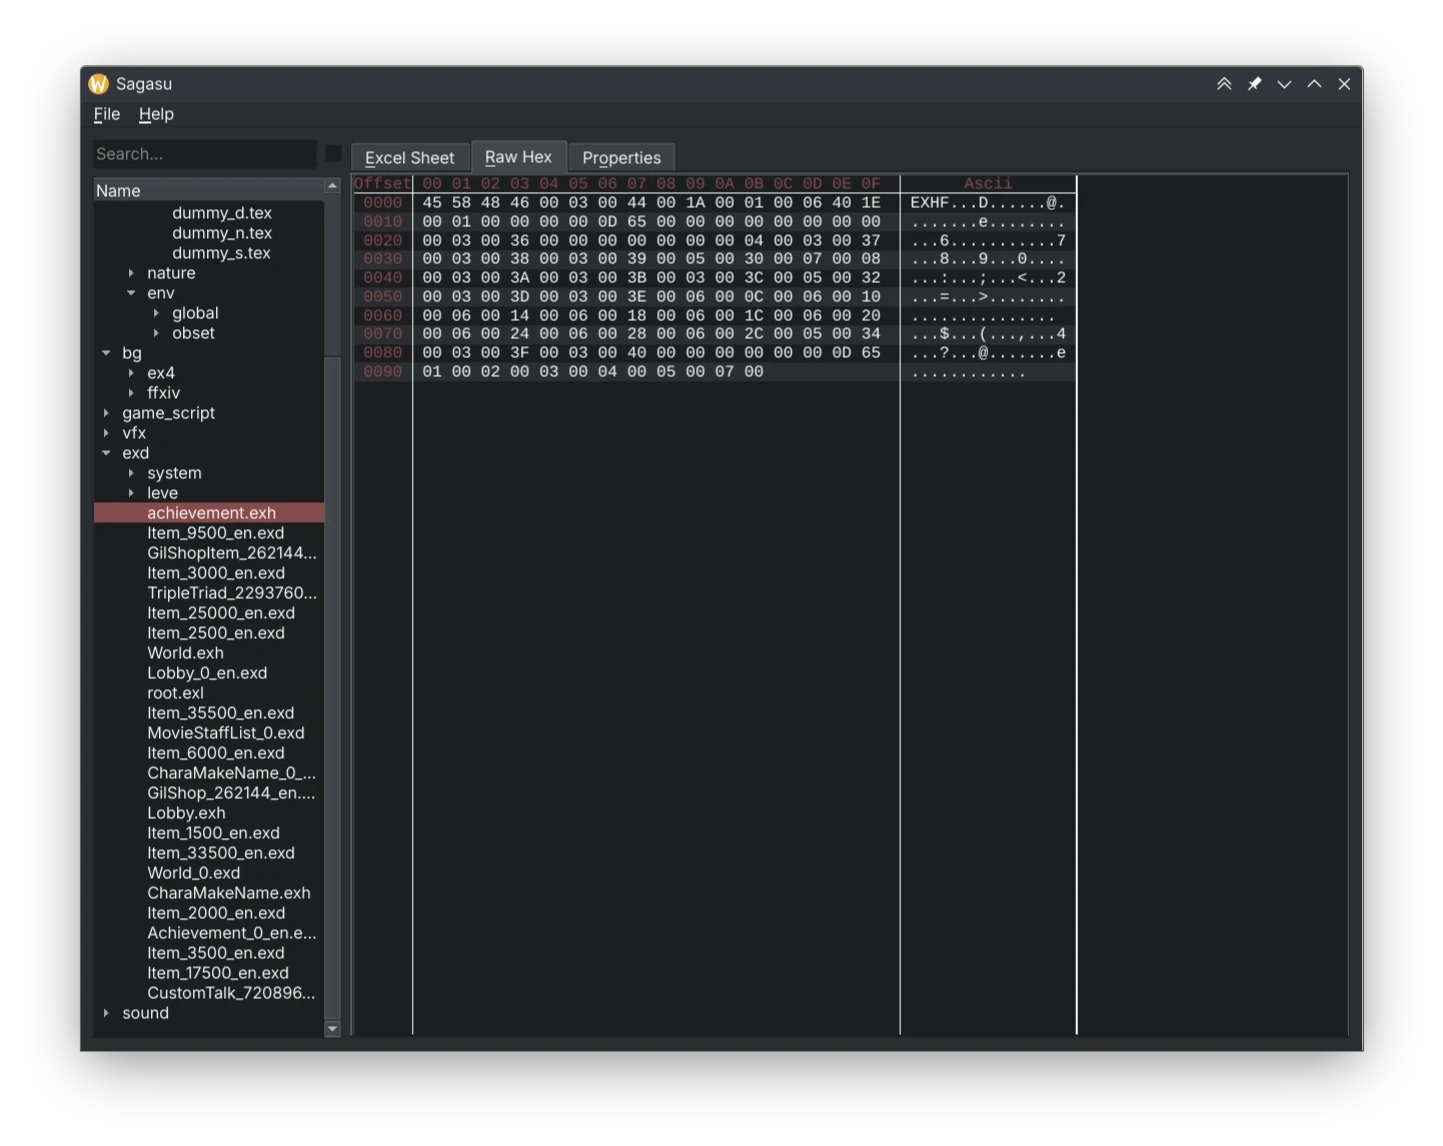This screenshot has height=1146, width=1443.
Task: Click the pin window icon
Action: [1254, 84]
